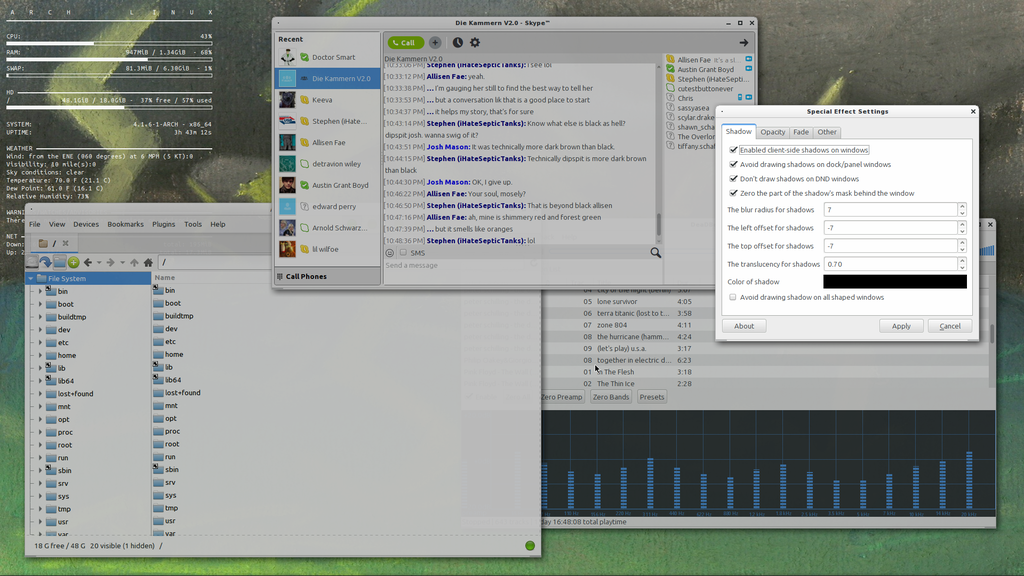Image resolution: width=1024 pixels, height=576 pixels.
Task: Add people with the plus icon in Skype
Action: click(x=435, y=43)
